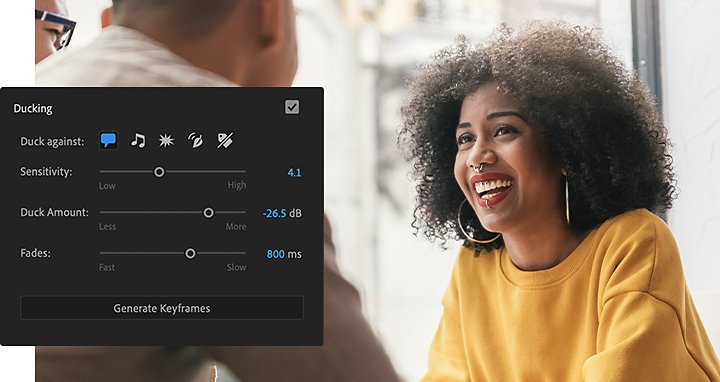This screenshot has height=382, width=720.
Task: Select the Ambience duck-against icon
Action: 195,140
